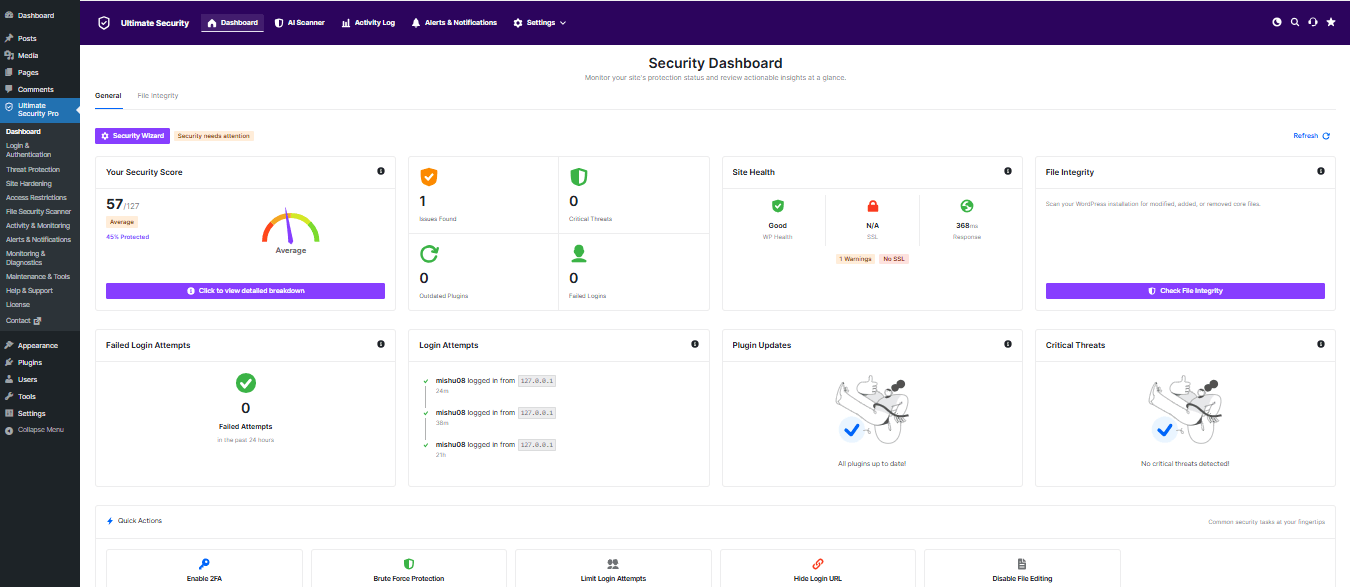Screen dimensions: 1350x587
Task: Open Threat Protection in the sidebar menu
Action: 33,169
